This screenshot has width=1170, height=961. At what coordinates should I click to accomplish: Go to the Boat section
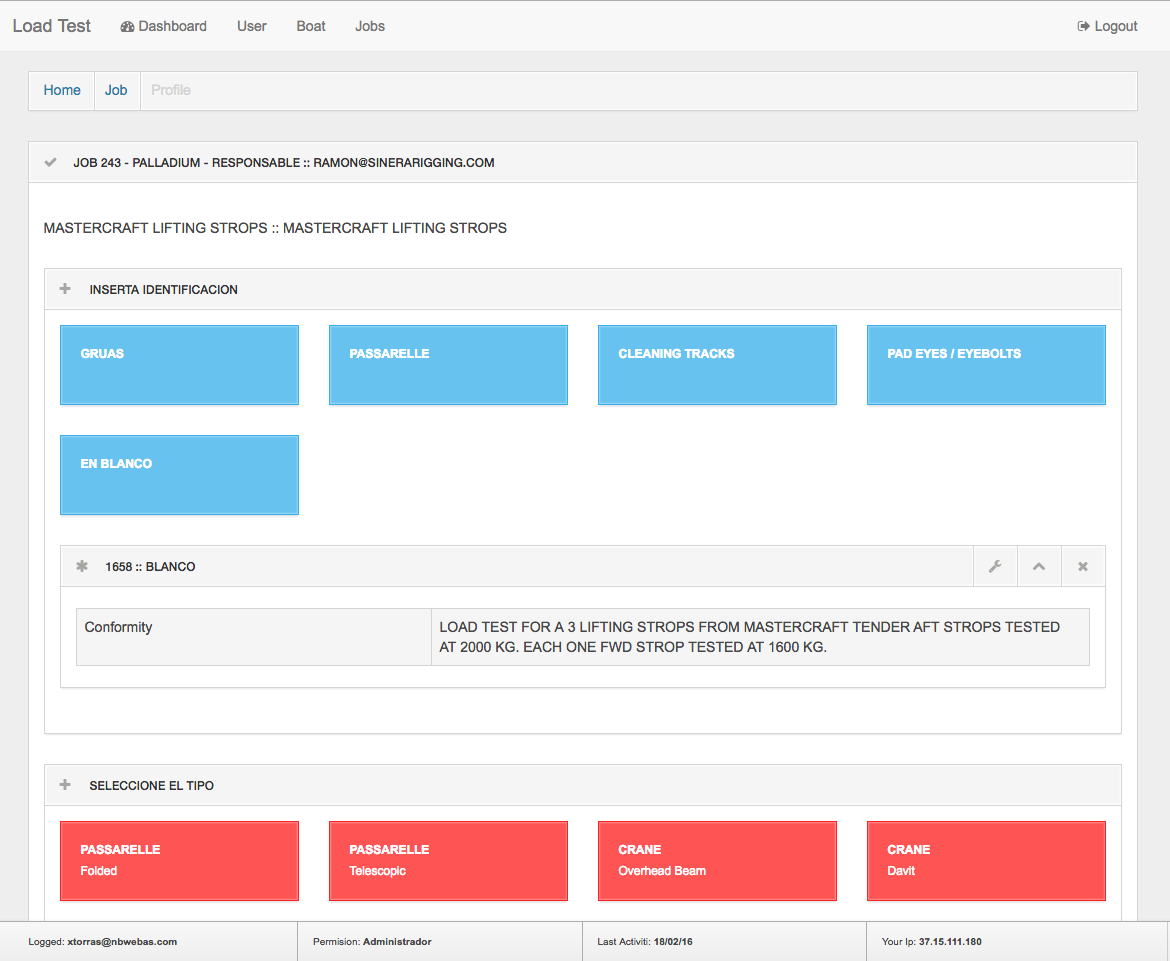point(311,26)
